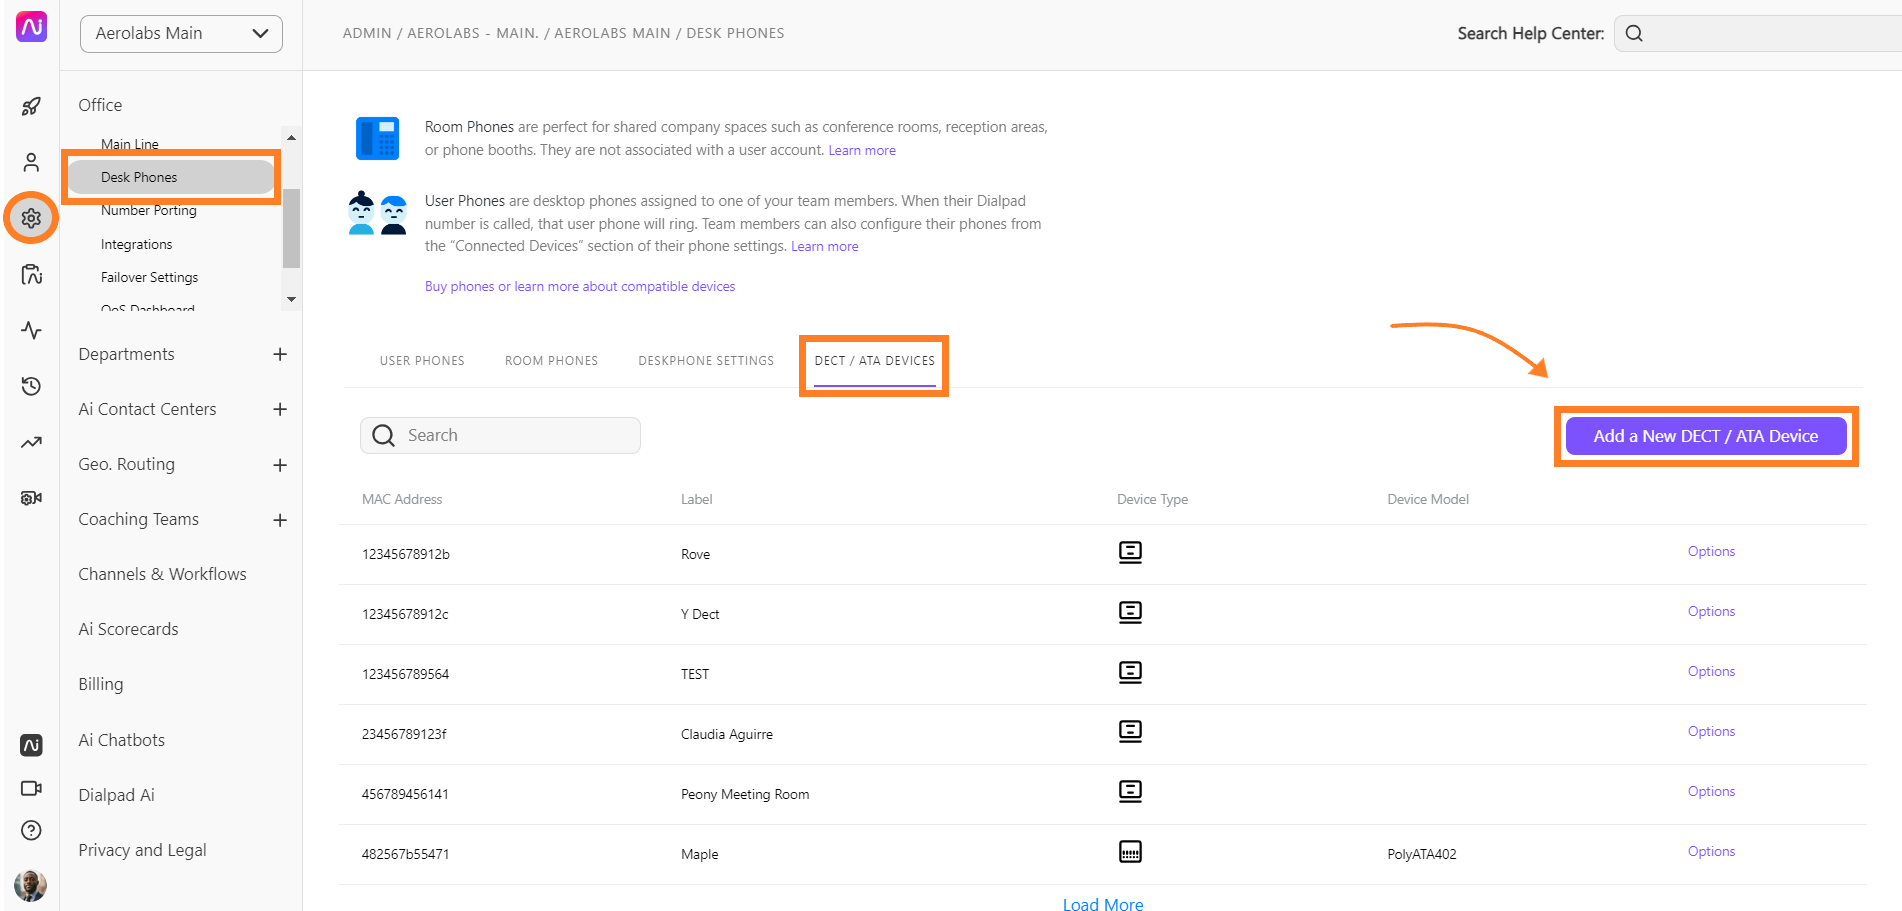The width and height of the screenshot is (1902, 911).
Task: Expand the Coaching Teams section
Action: click(280, 520)
